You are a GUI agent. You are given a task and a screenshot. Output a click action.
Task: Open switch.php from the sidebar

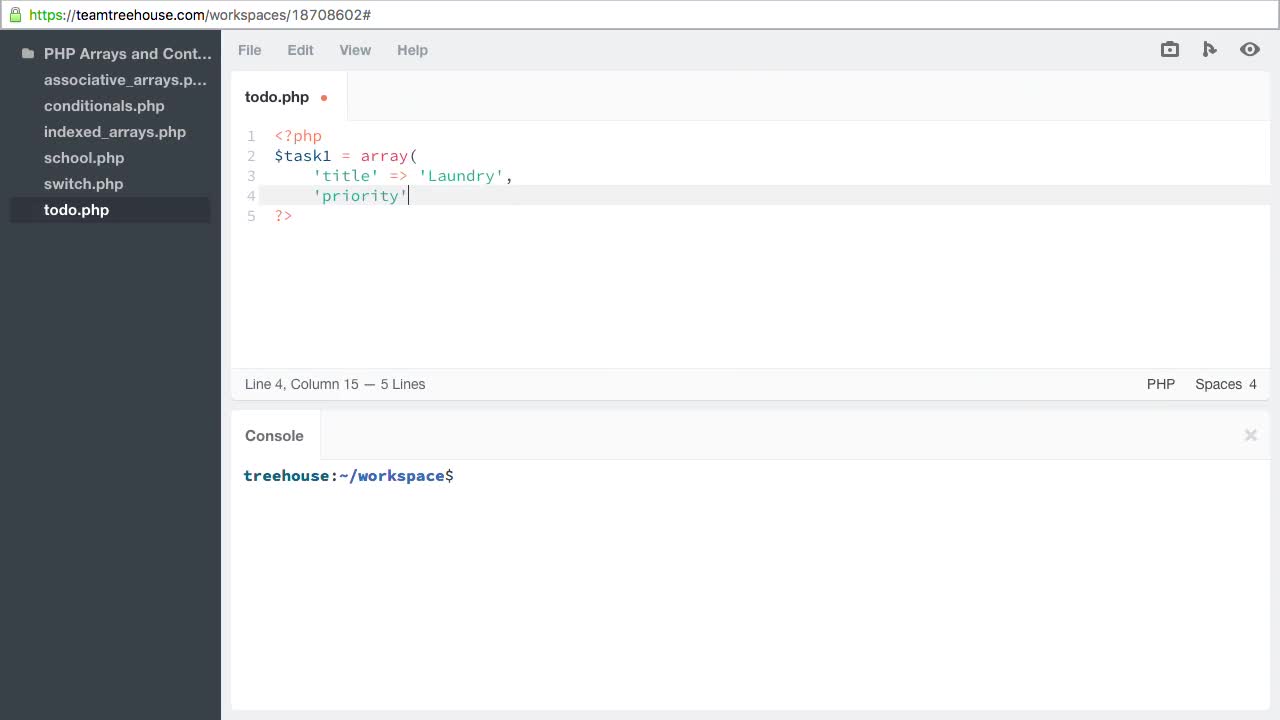pos(83,184)
